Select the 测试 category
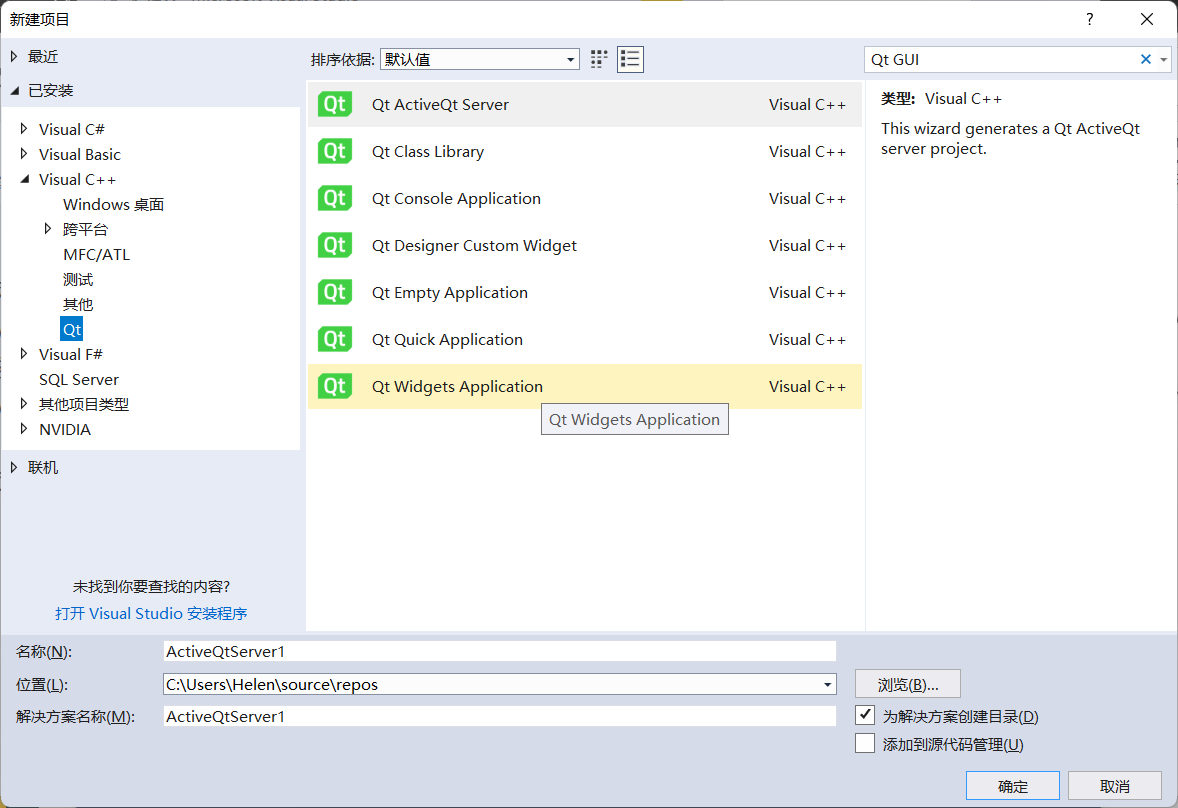Screen dimensions: 1178x808 pos(78,279)
